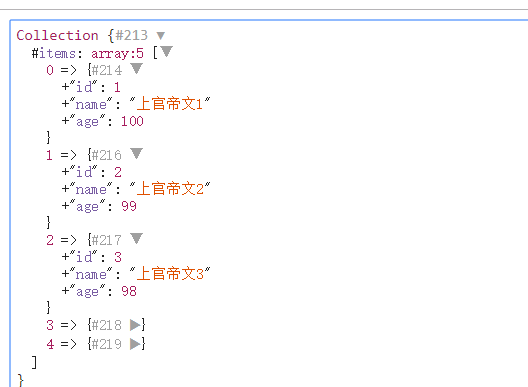Click the #214 object reference

pos(107,70)
